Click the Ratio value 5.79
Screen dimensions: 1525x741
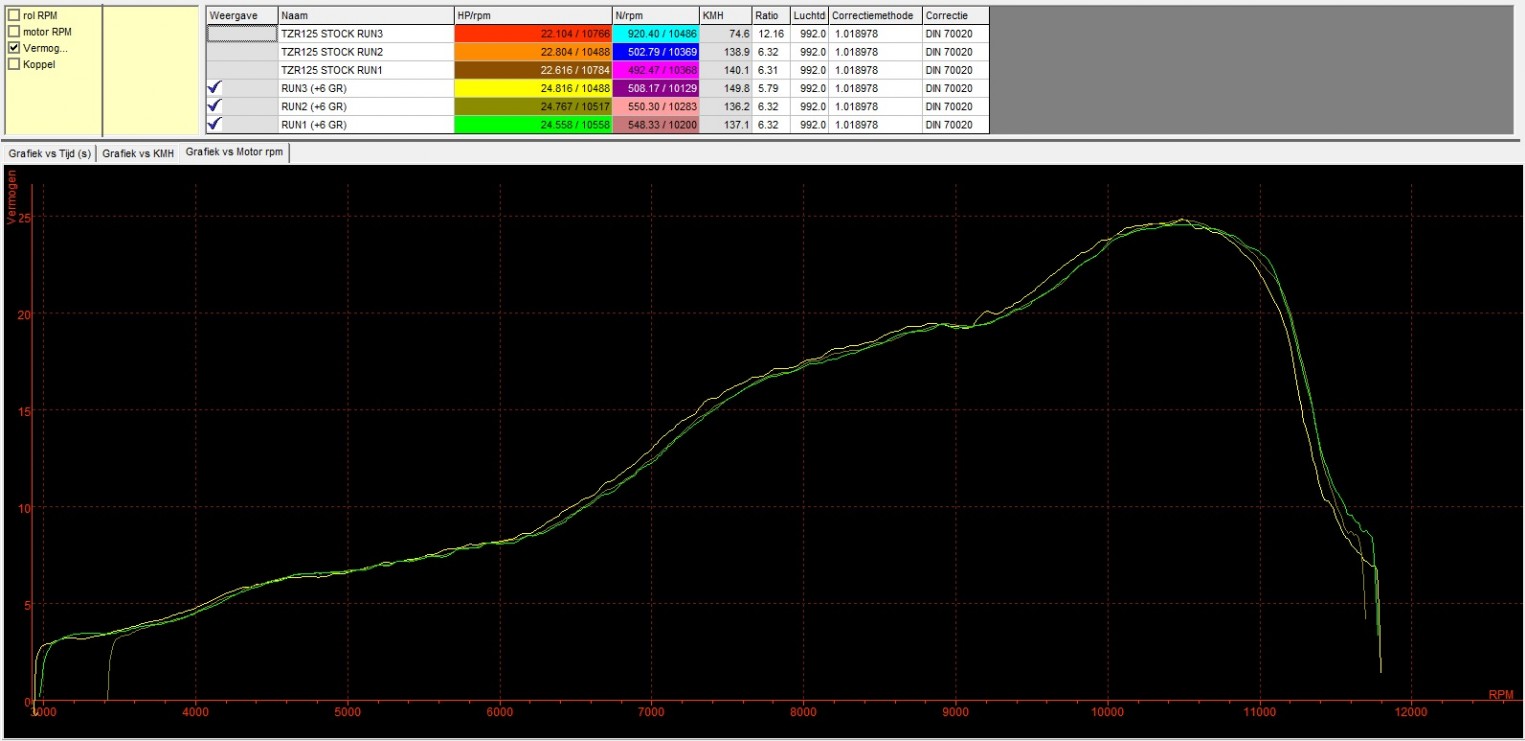tap(771, 88)
